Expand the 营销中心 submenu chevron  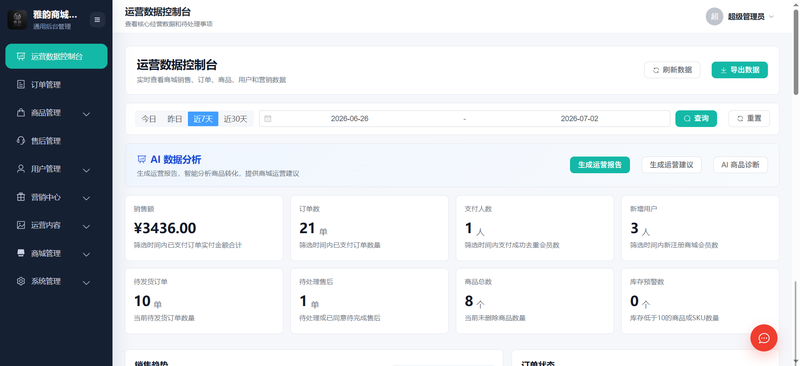click(x=86, y=198)
